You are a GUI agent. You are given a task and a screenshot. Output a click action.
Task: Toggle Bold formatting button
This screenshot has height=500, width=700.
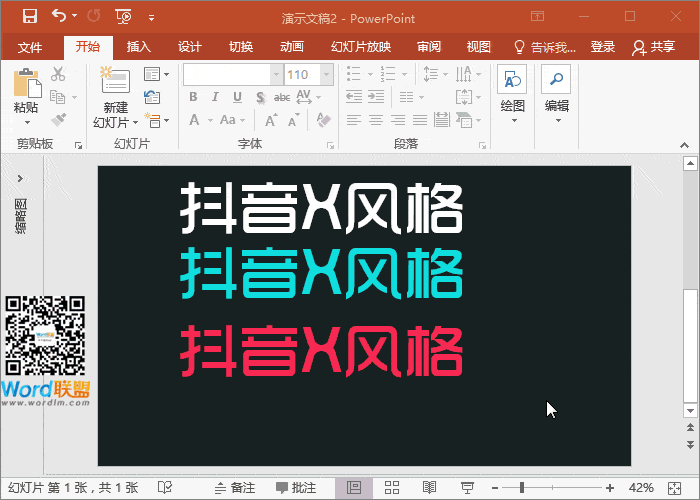coord(194,97)
